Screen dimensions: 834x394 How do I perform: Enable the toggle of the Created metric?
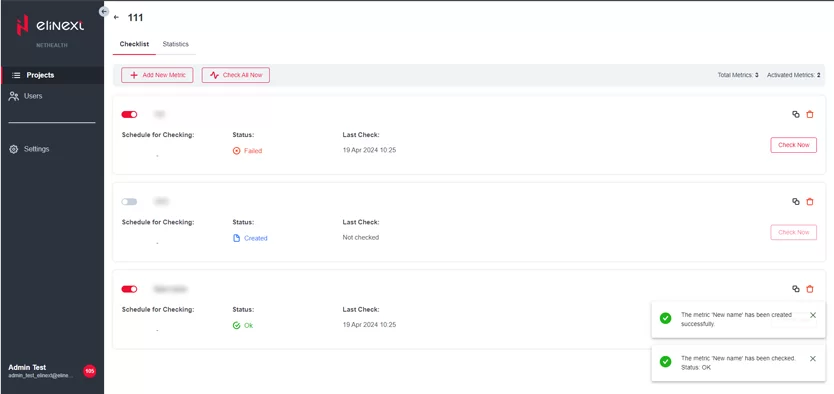[129, 202]
